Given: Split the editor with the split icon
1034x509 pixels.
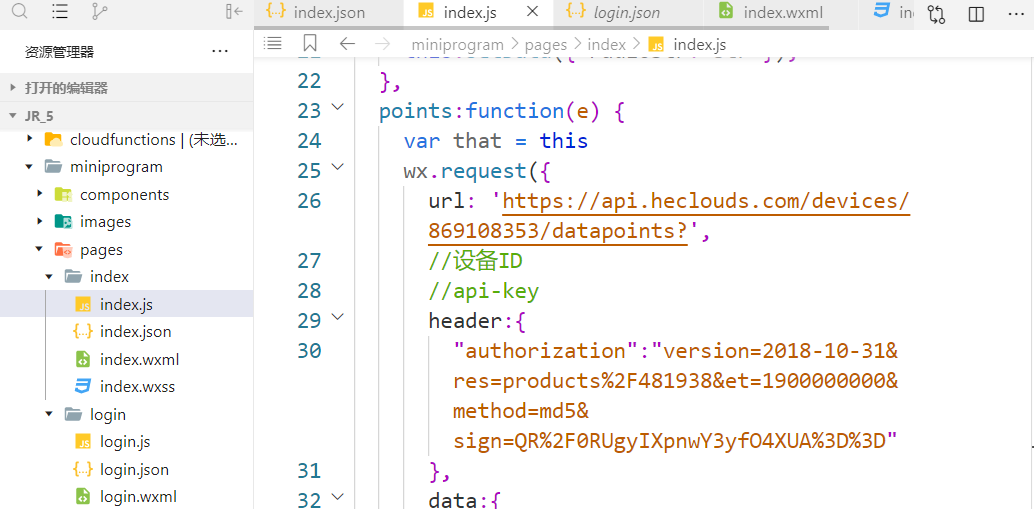Looking at the screenshot, I should point(976,14).
